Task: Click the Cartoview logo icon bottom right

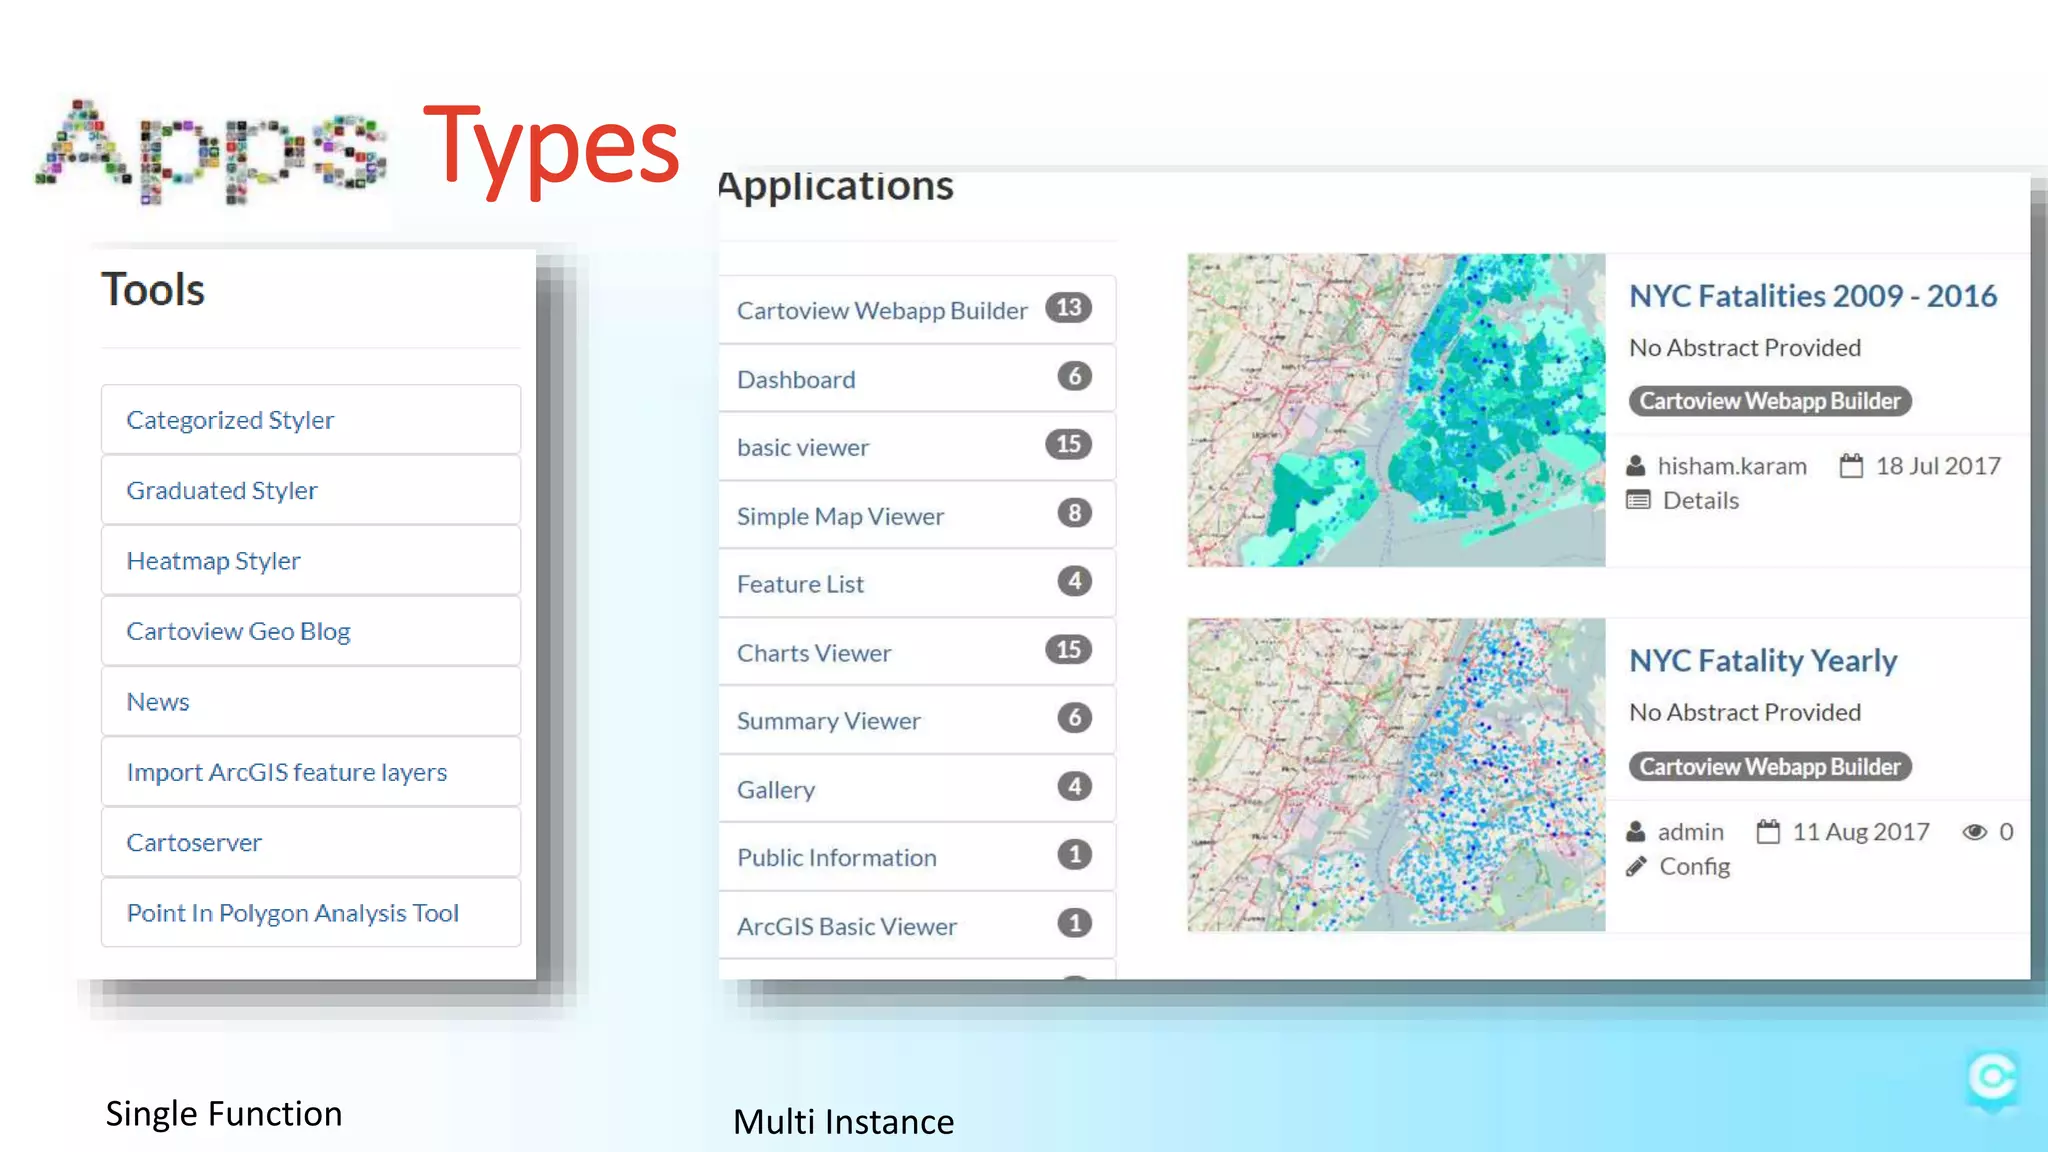Action: click(1992, 1078)
